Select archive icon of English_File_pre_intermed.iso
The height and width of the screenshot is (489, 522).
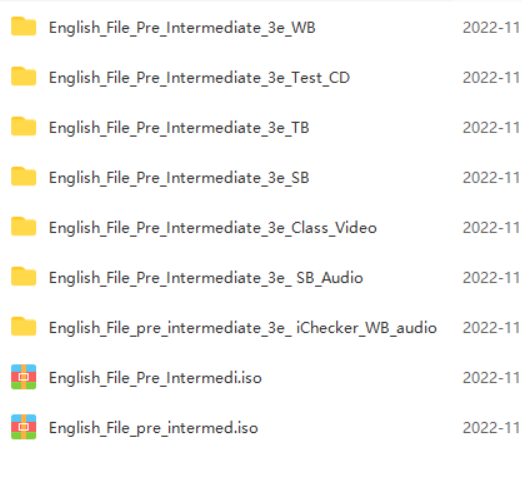[23, 427]
